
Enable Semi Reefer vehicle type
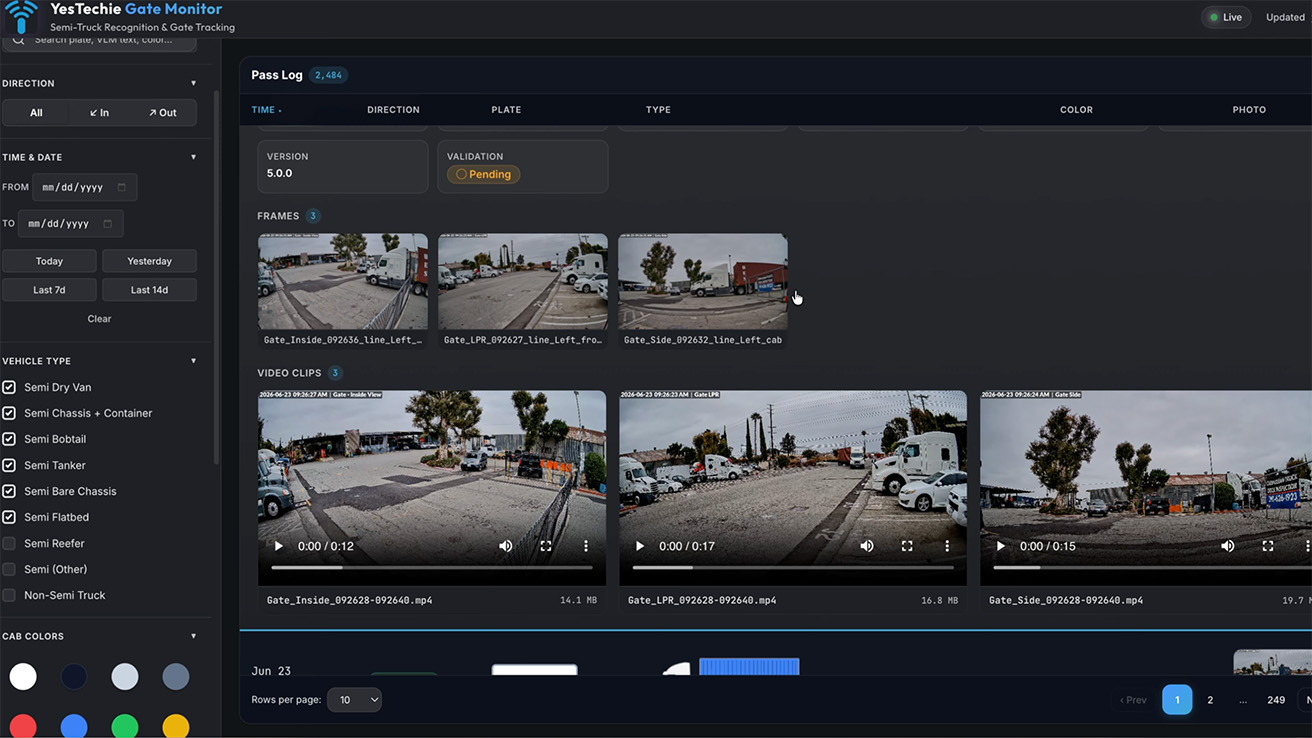click(9, 543)
